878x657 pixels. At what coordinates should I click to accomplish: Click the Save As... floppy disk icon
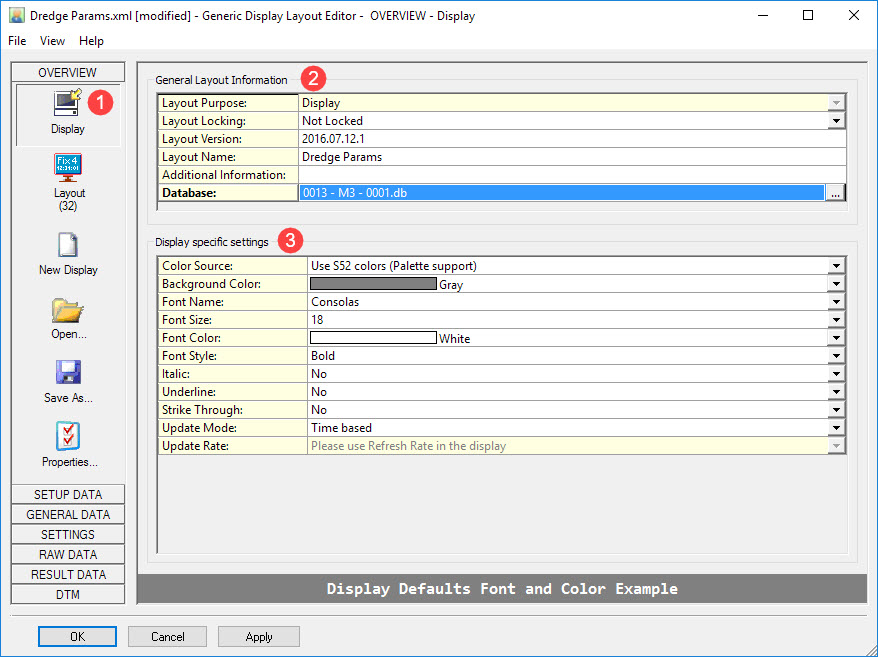pyautogui.click(x=68, y=374)
